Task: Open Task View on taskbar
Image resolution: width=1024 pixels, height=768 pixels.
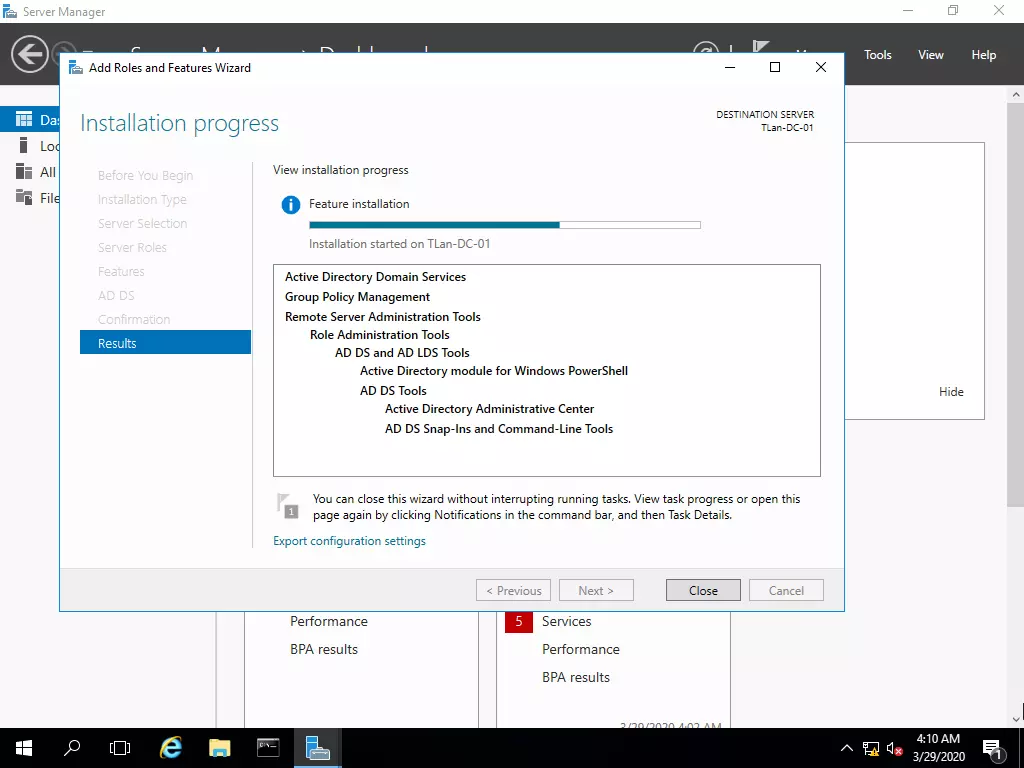Action: [x=120, y=748]
